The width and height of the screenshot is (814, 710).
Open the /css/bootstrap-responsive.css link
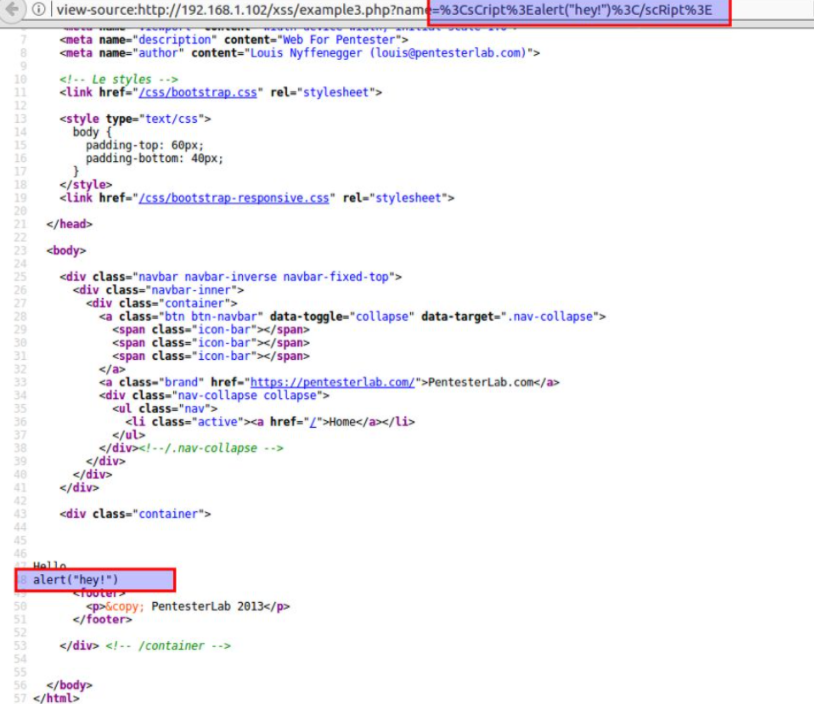234,198
